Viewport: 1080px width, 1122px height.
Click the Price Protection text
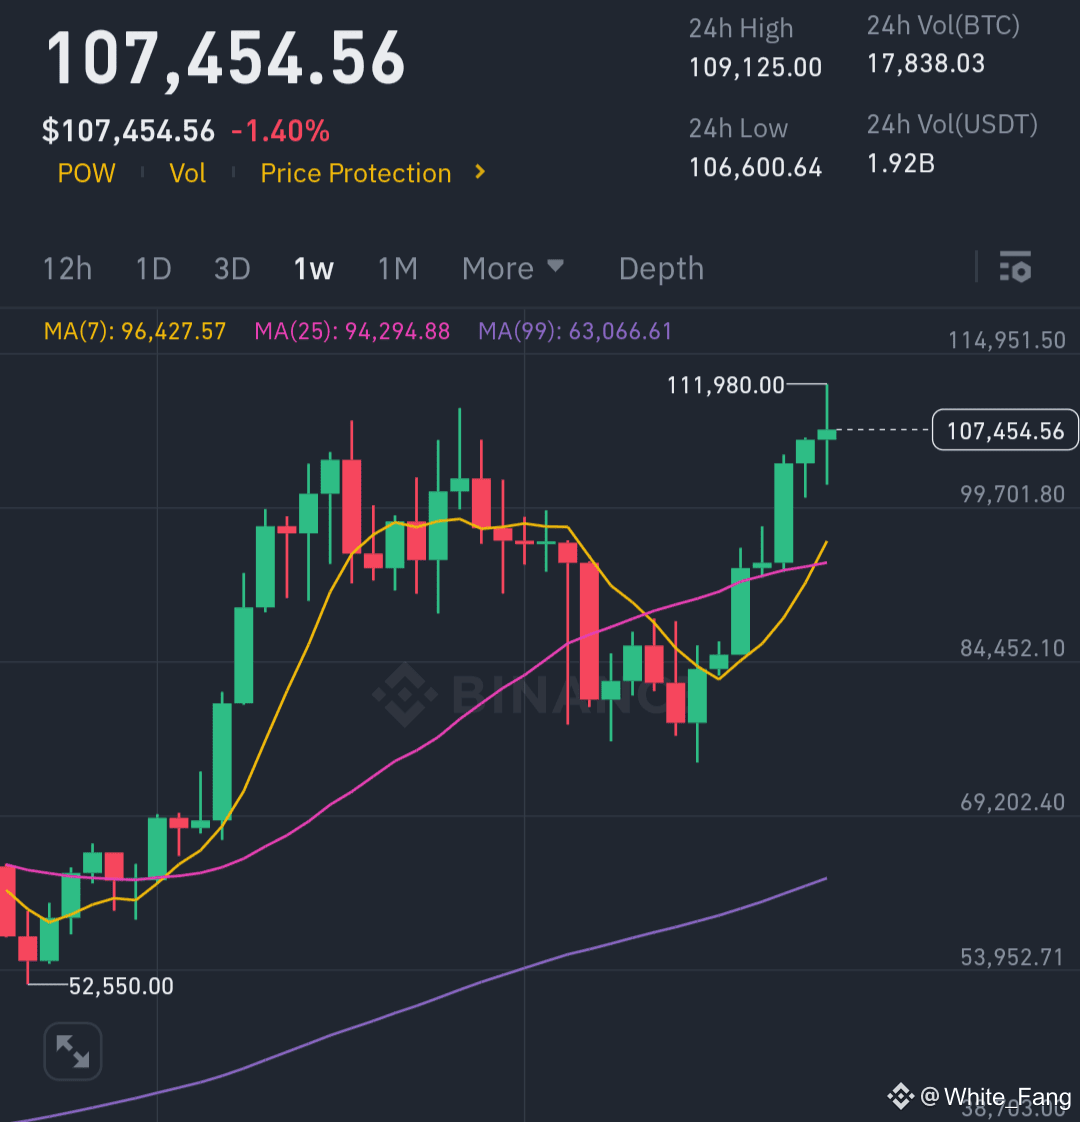click(x=356, y=172)
